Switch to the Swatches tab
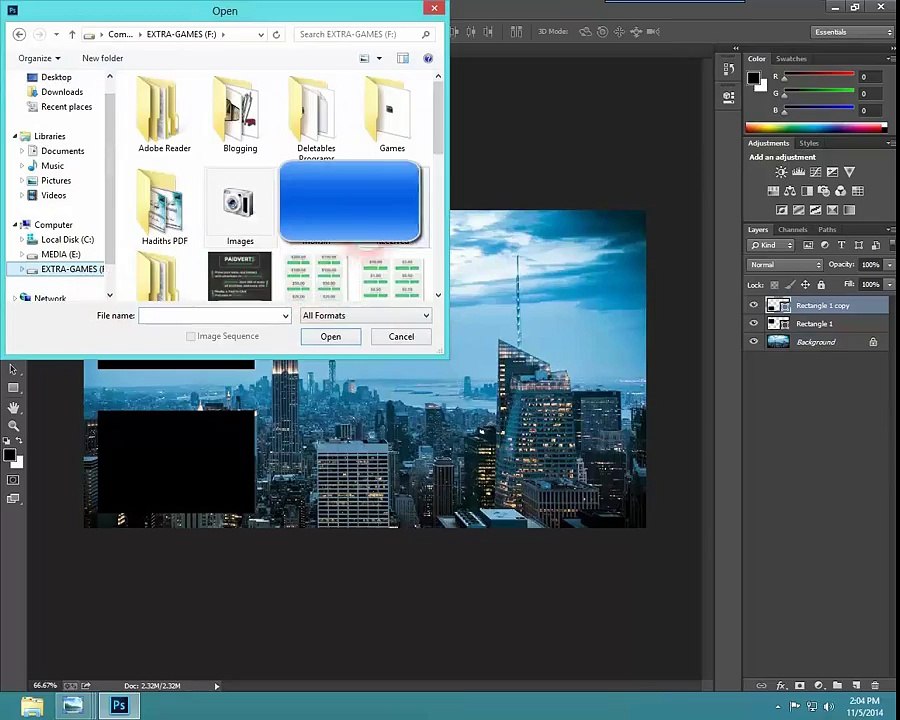900x720 pixels. [791, 59]
